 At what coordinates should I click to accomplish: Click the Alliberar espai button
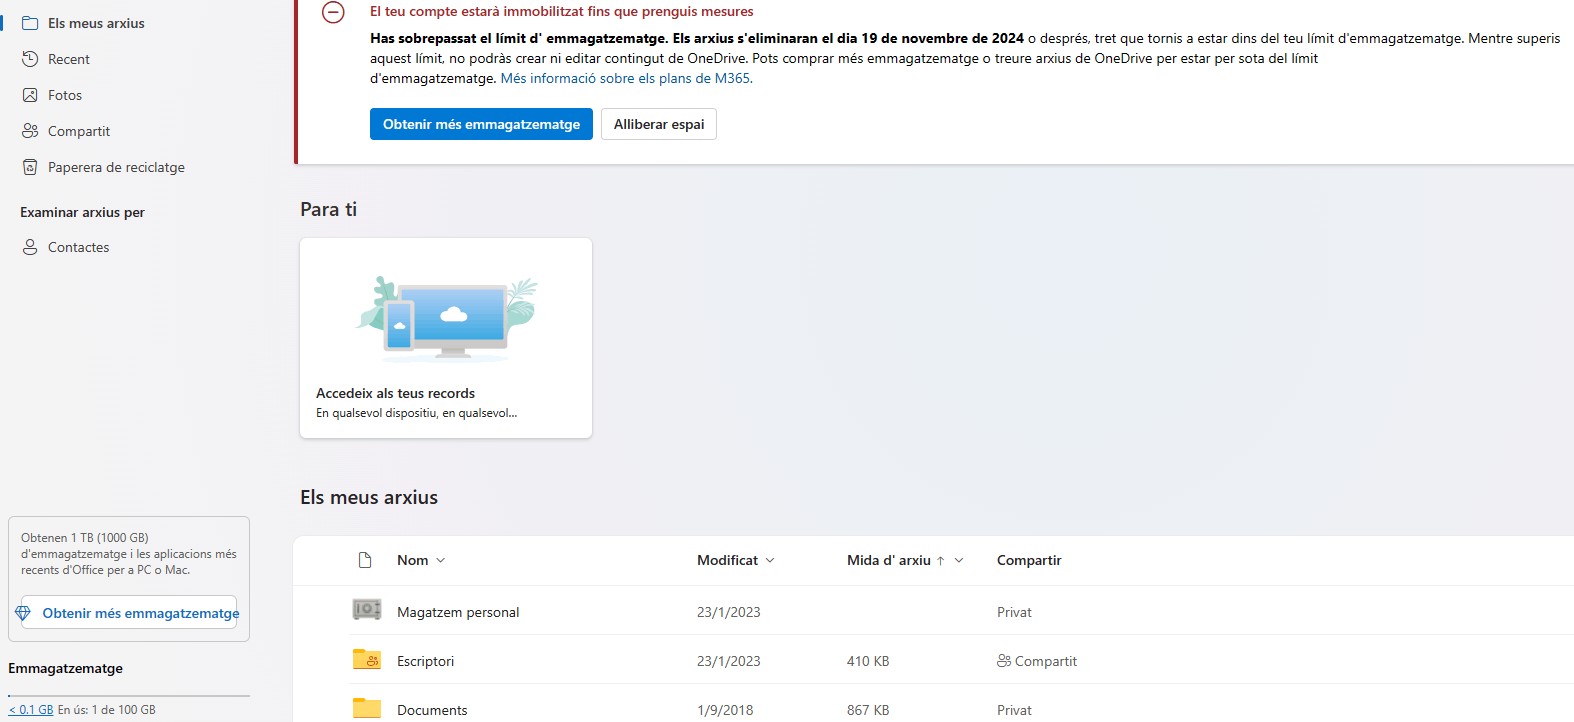click(659, 124)
